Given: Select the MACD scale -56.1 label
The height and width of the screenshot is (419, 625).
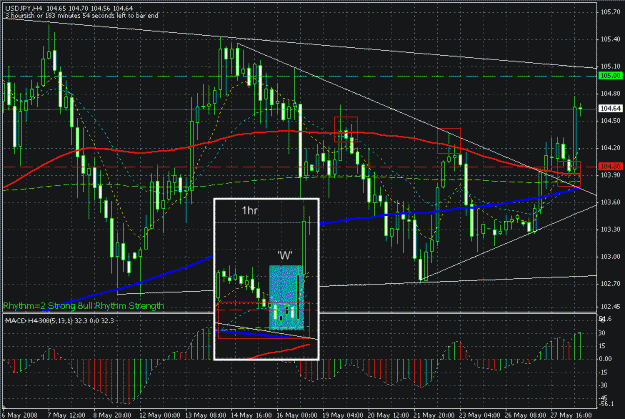Looking at the screenshot, I should 606,404.
